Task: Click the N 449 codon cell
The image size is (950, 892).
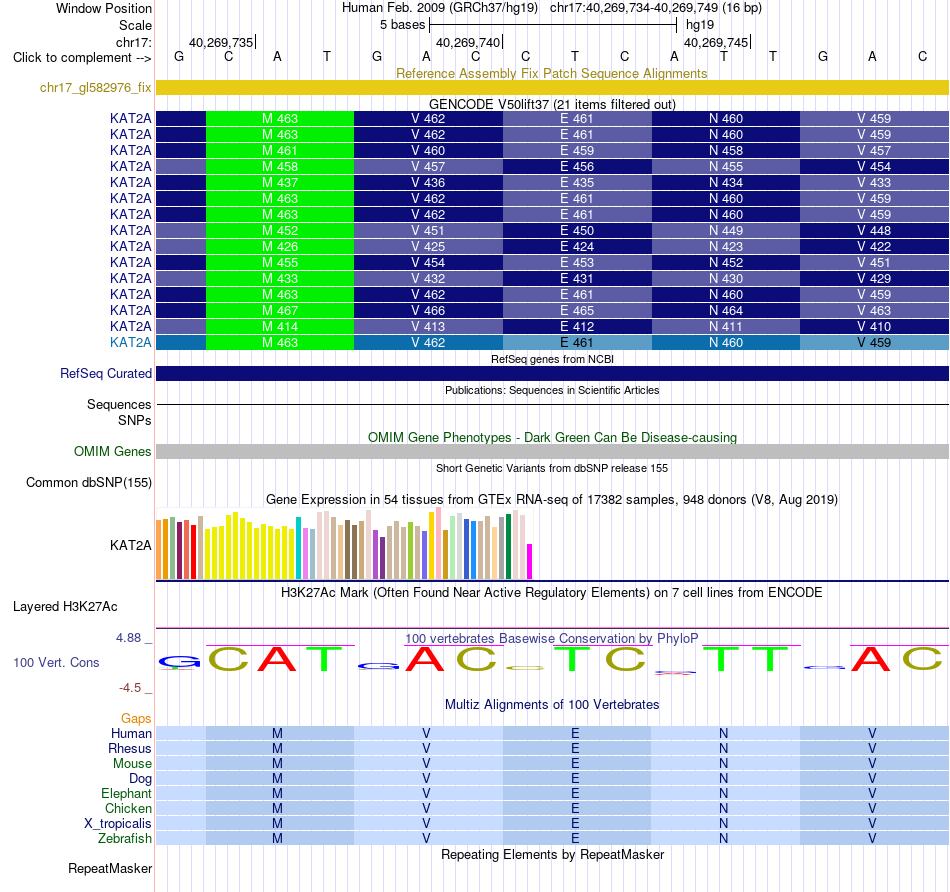Action: [726, 230]
